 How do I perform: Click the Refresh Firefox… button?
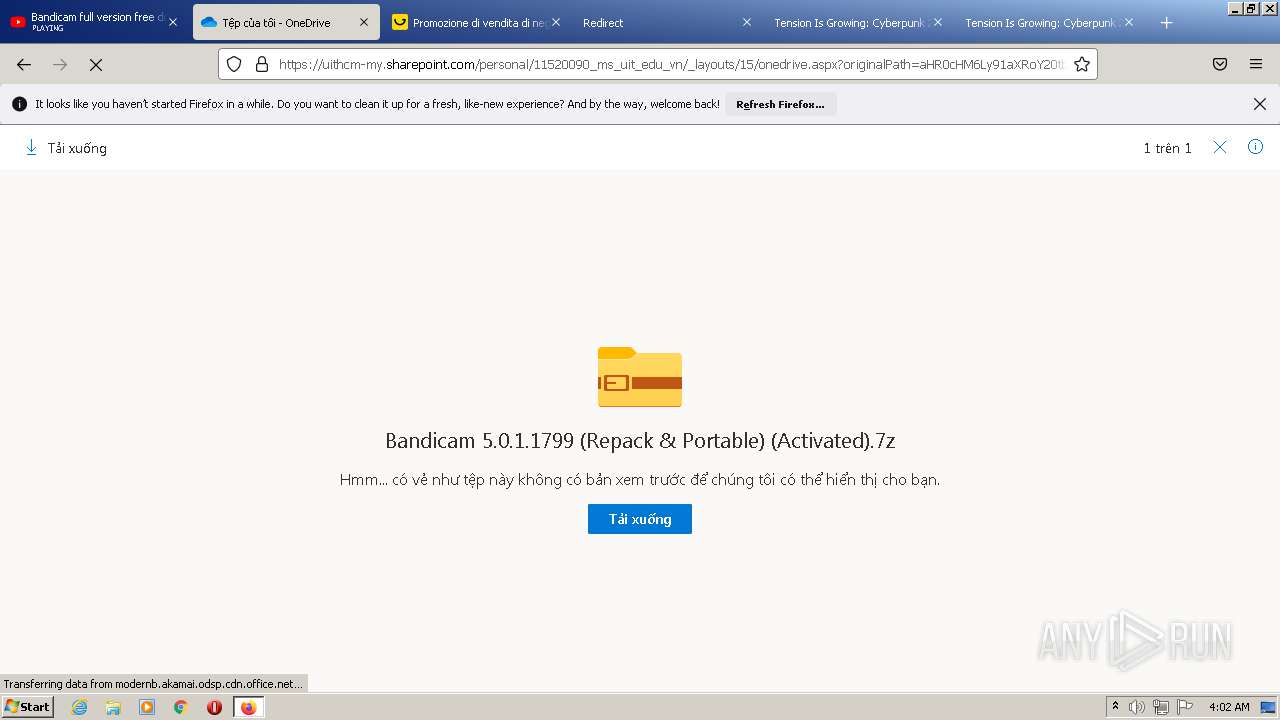click(780, 104)
